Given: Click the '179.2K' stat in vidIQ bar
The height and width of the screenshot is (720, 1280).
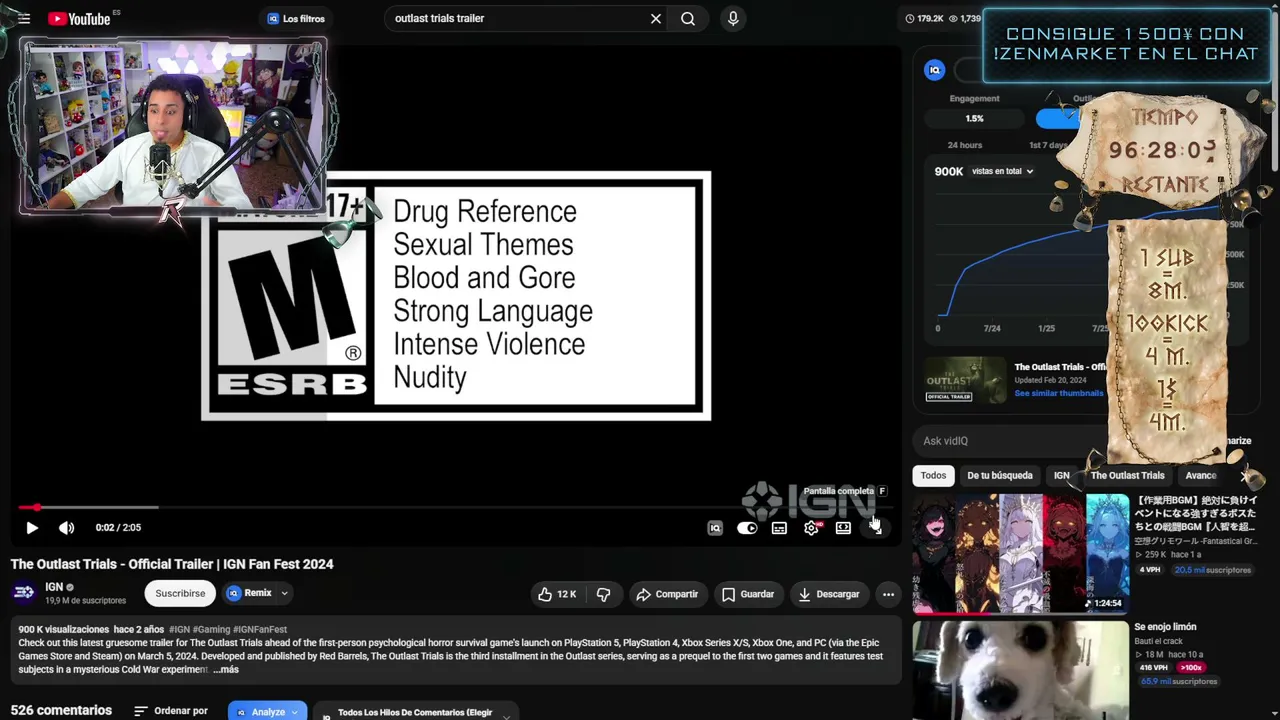Looking at the screenshot, I should click(x=925, y=18).
